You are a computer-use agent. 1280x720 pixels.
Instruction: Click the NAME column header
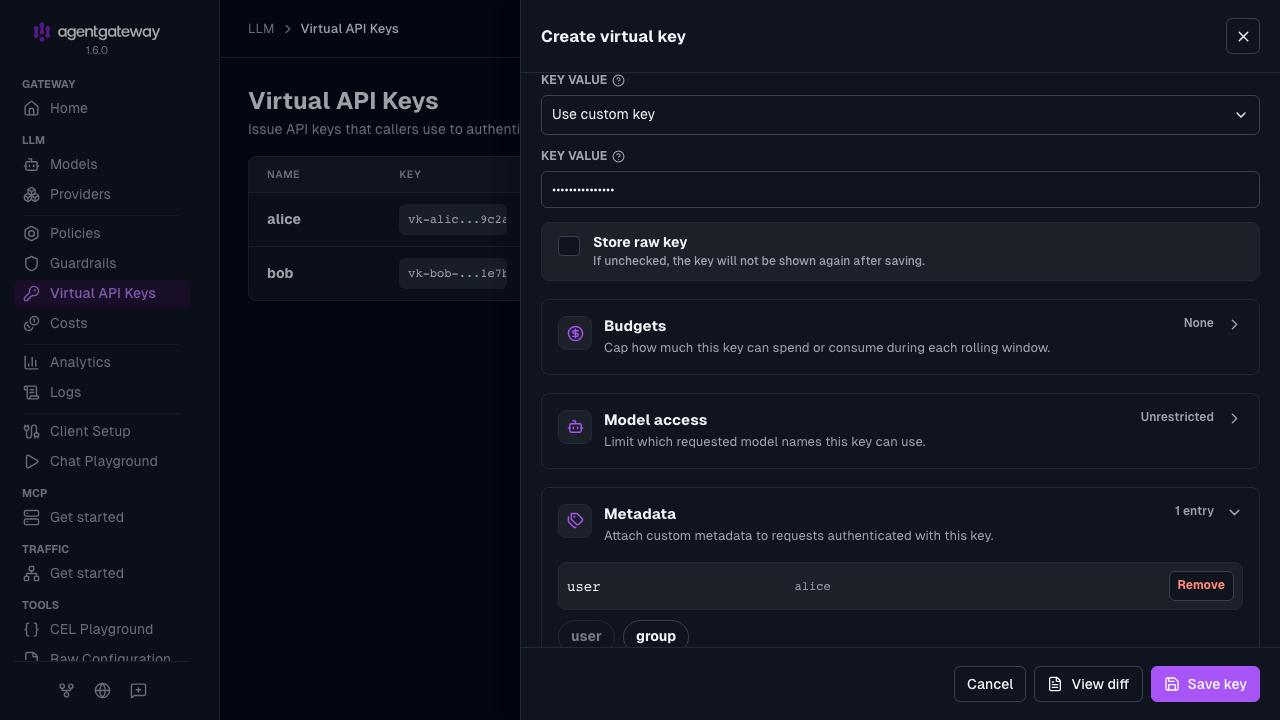click(283, 174)
